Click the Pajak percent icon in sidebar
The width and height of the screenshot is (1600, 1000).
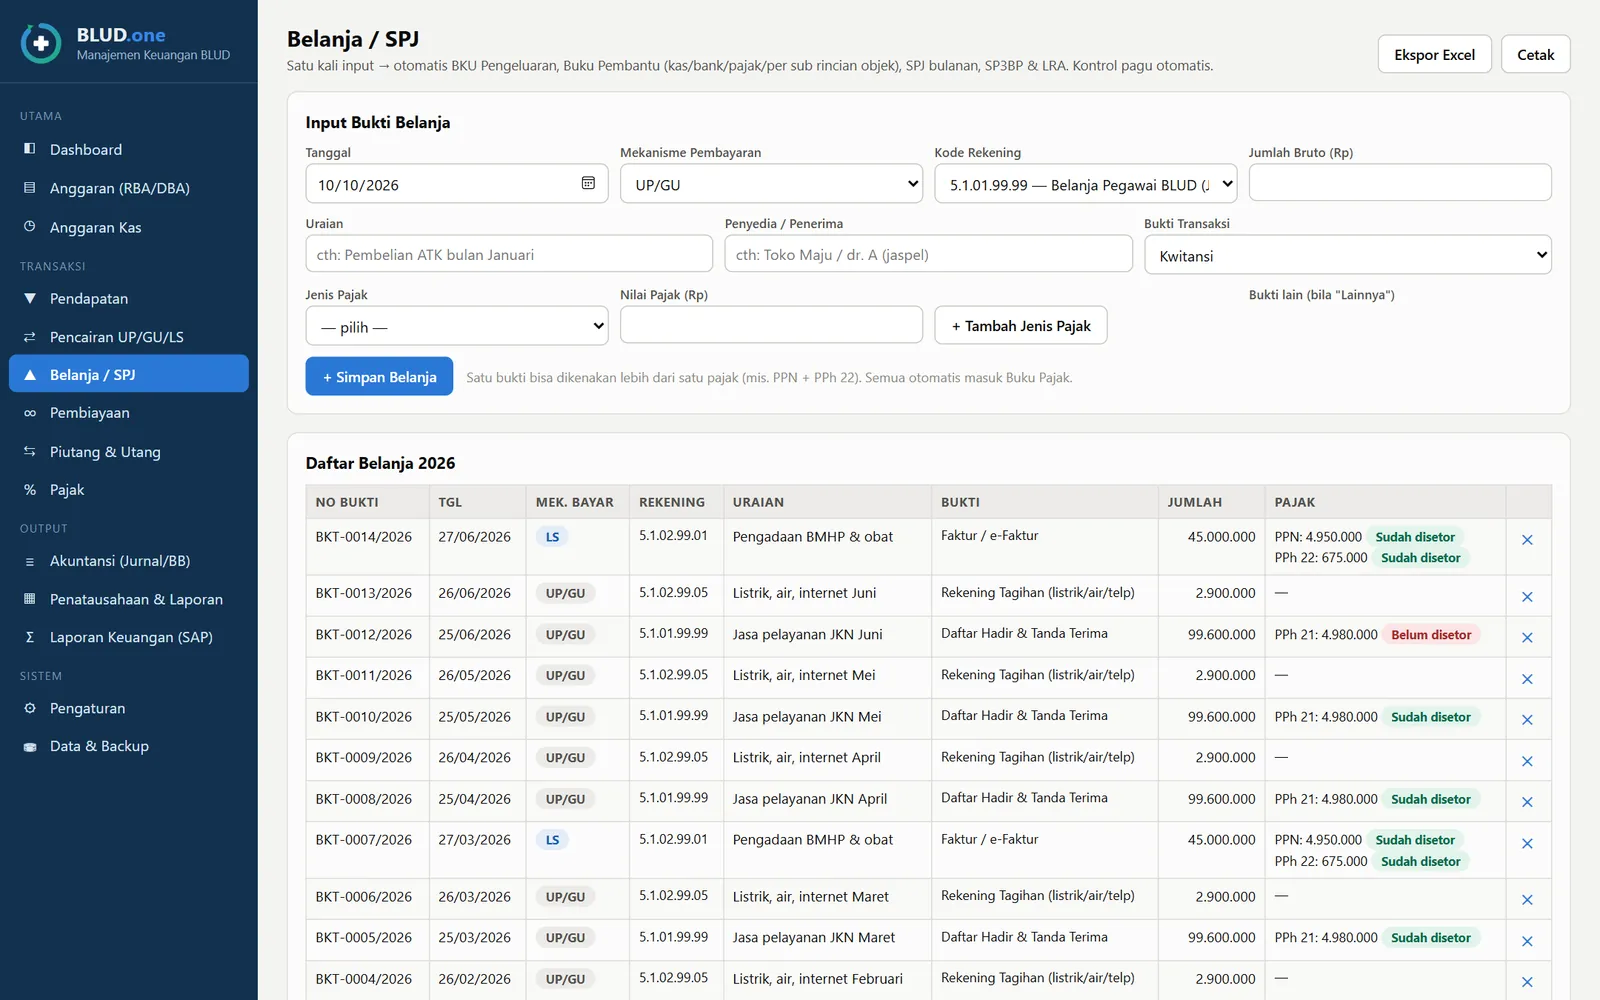[30, 490]
